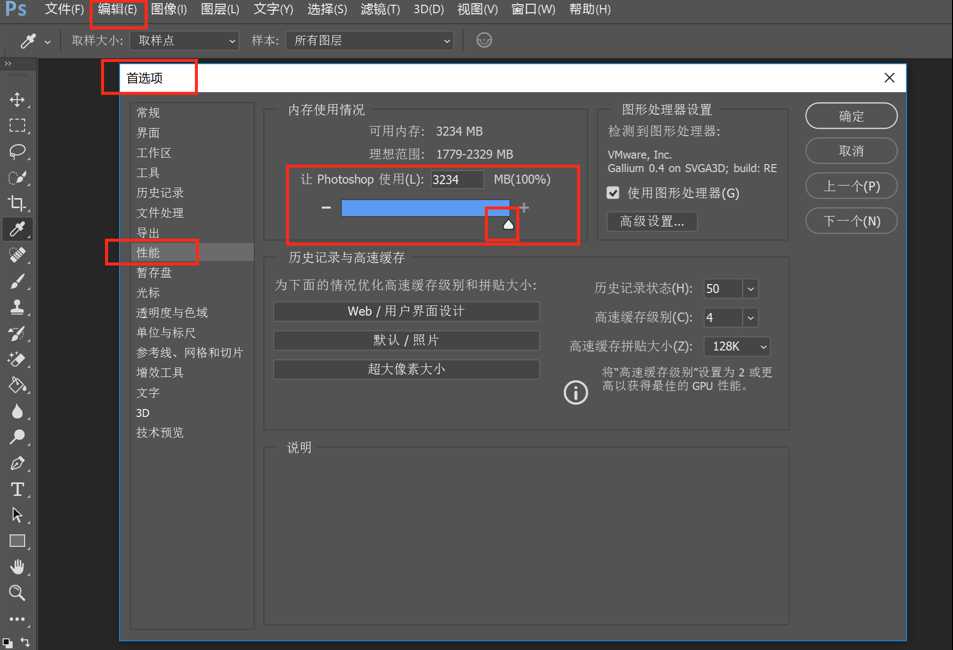Open the 窗口(W) menu
Screen dimensions: 953x650
coord(533,9)
